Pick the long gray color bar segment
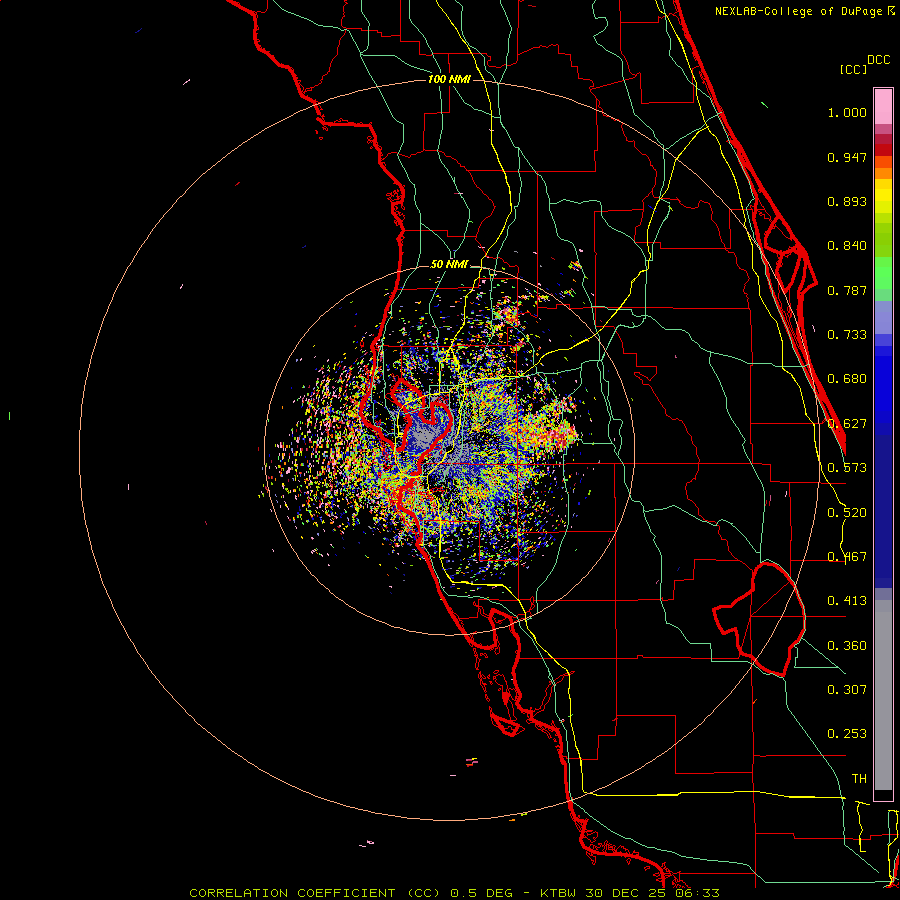Viewport: 900px width, 900px height. 883,695
